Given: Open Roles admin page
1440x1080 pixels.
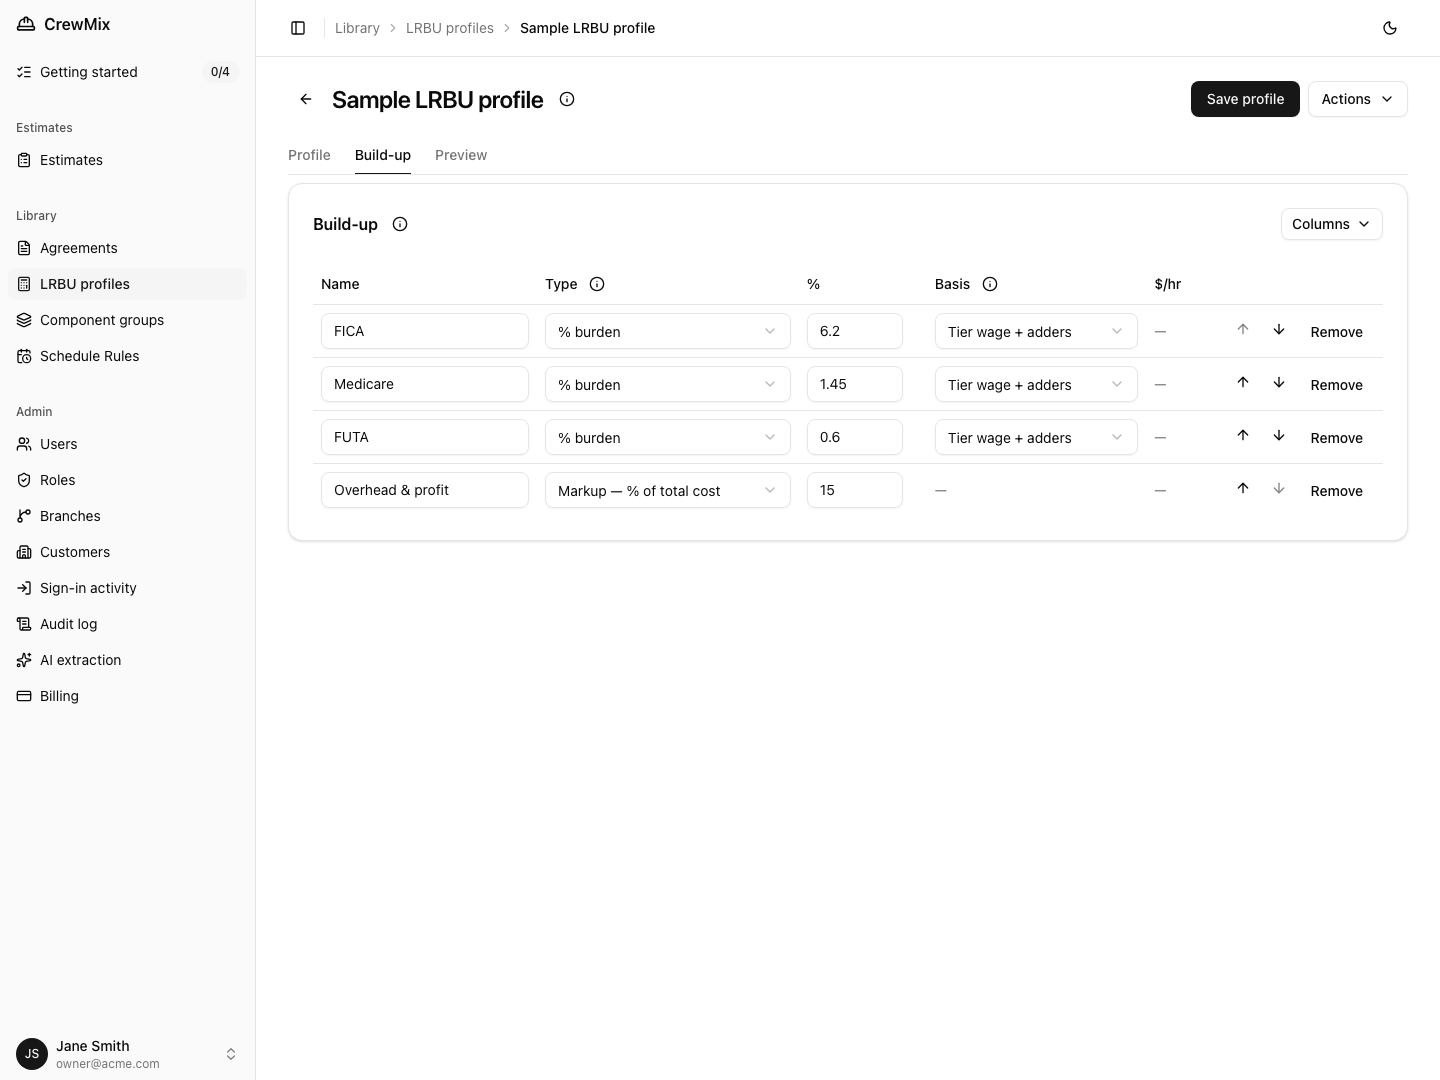Looking at the screenshot, I should [x=127, y=480].
